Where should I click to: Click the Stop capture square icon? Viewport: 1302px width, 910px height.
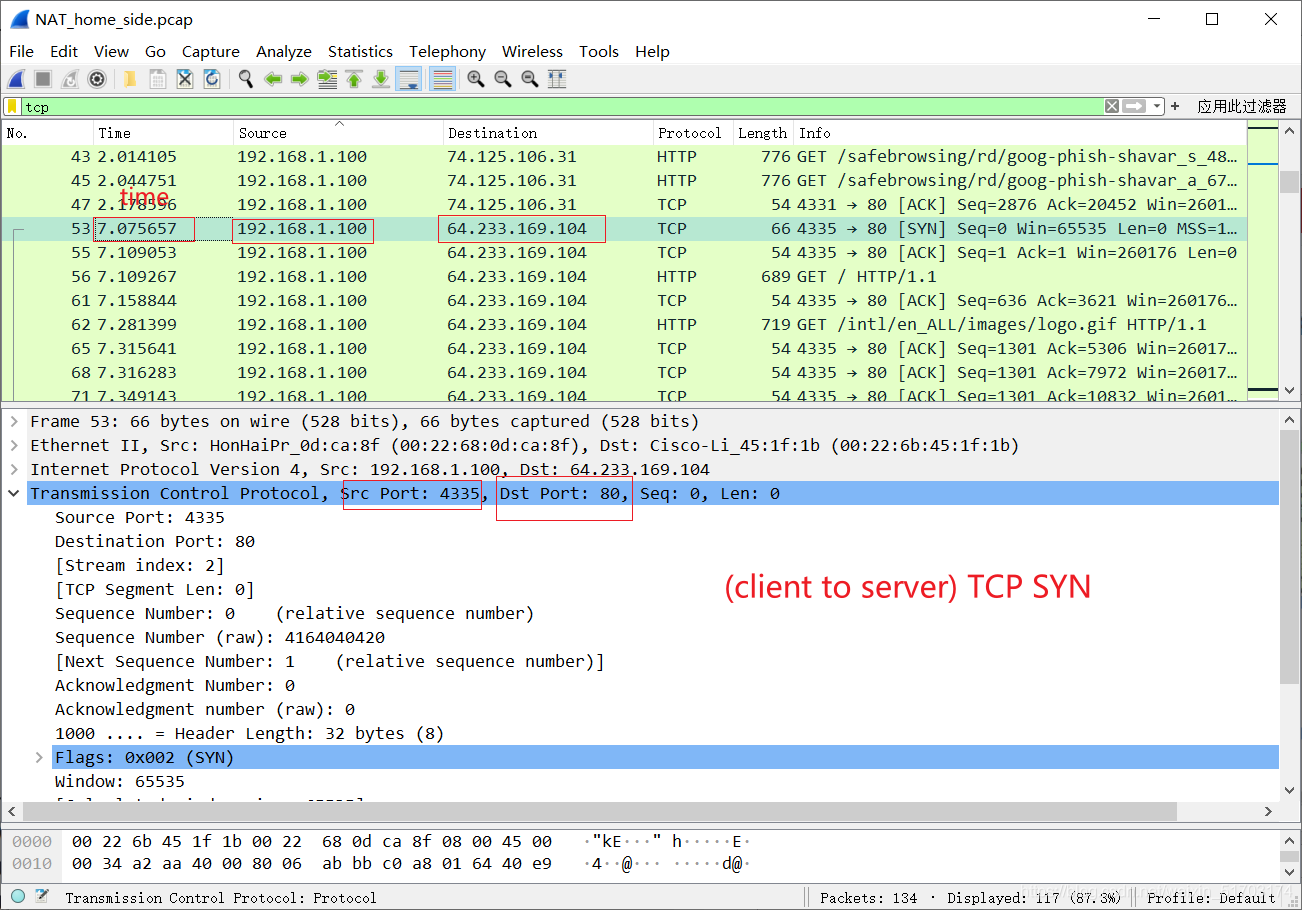pyautogui.click(x=43, y=79)
